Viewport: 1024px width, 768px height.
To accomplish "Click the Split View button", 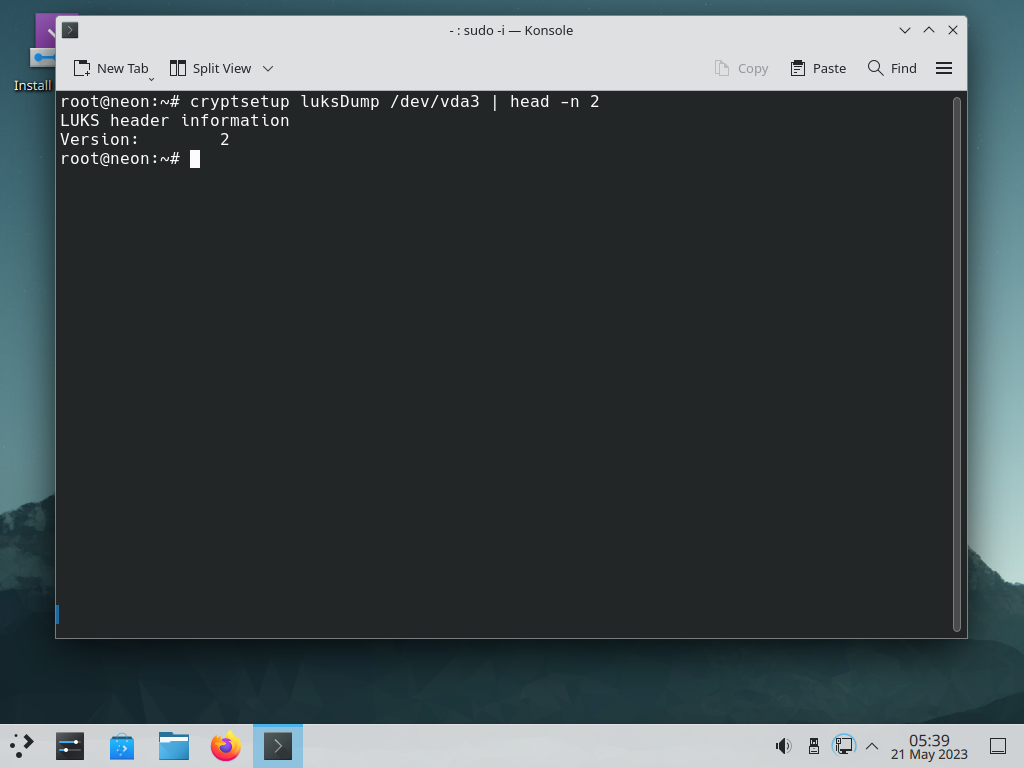I will coord(210,69).
